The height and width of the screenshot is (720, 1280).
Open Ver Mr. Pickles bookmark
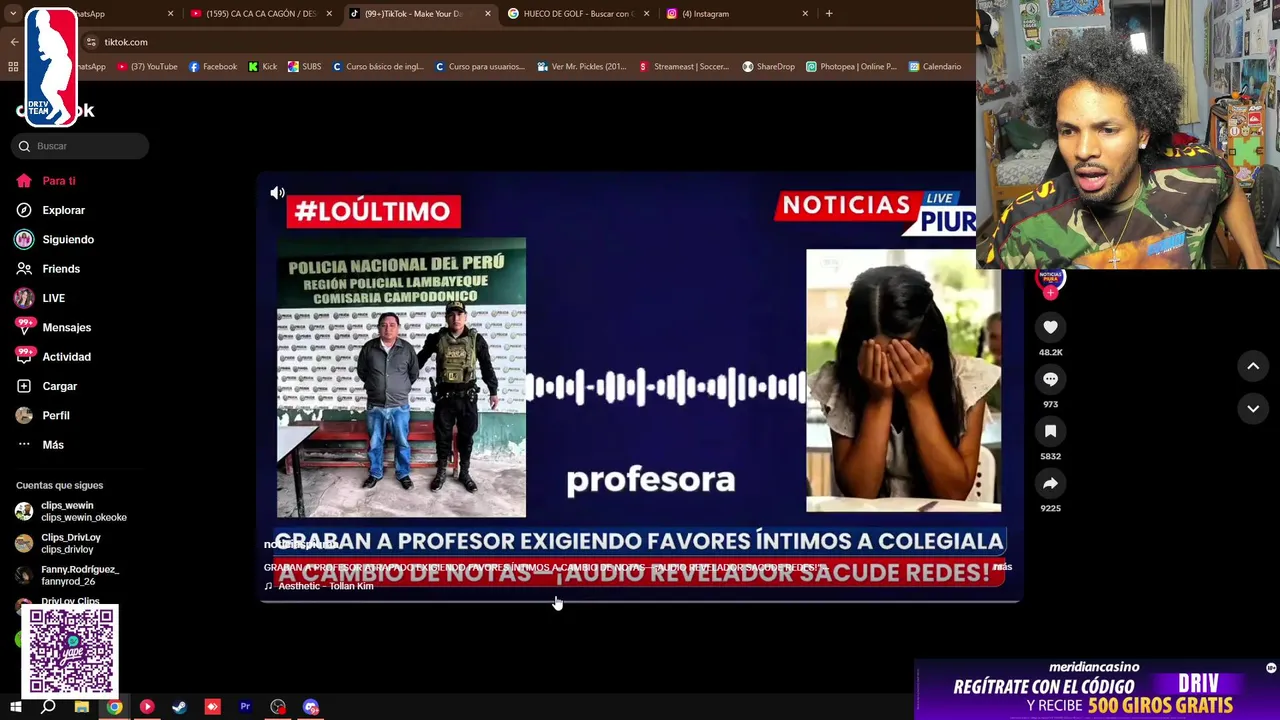582,67
